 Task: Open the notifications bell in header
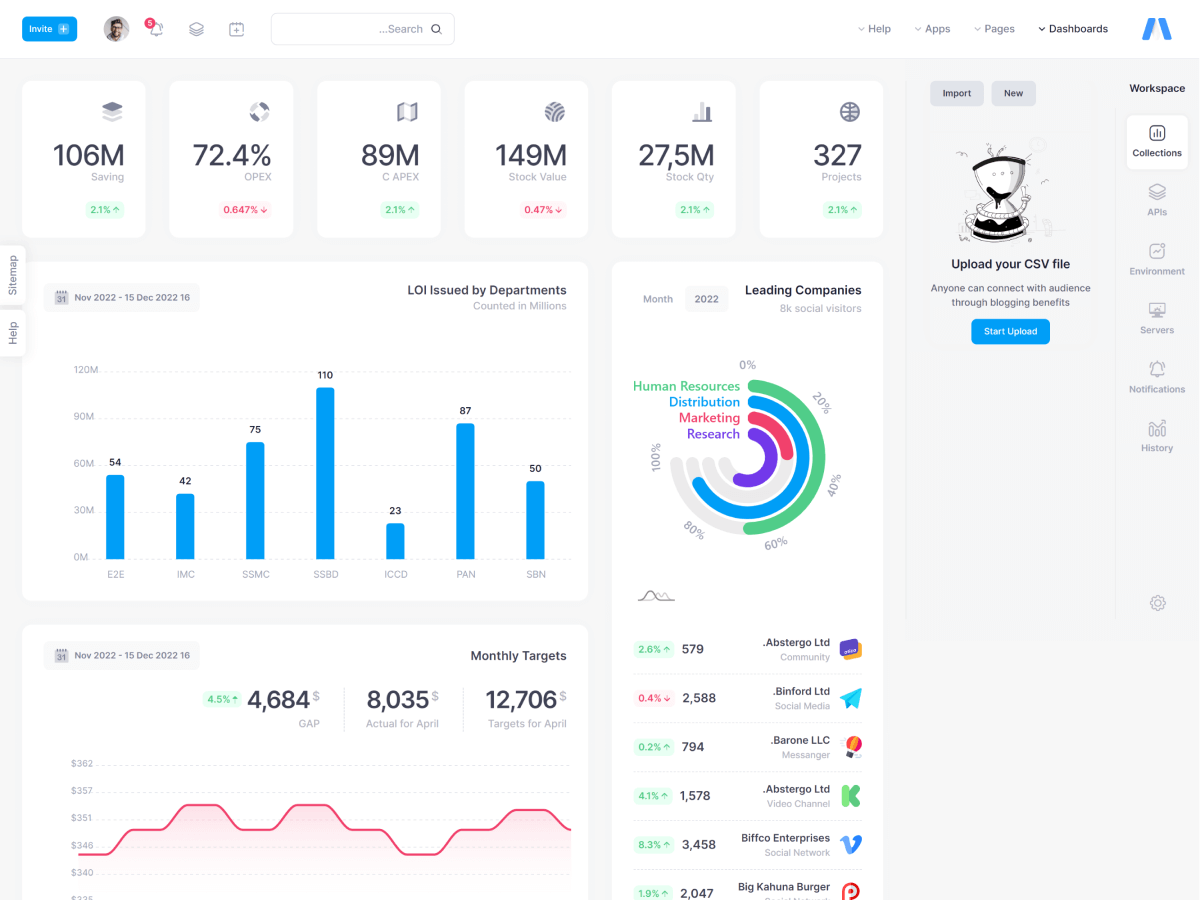click(155, 29)
